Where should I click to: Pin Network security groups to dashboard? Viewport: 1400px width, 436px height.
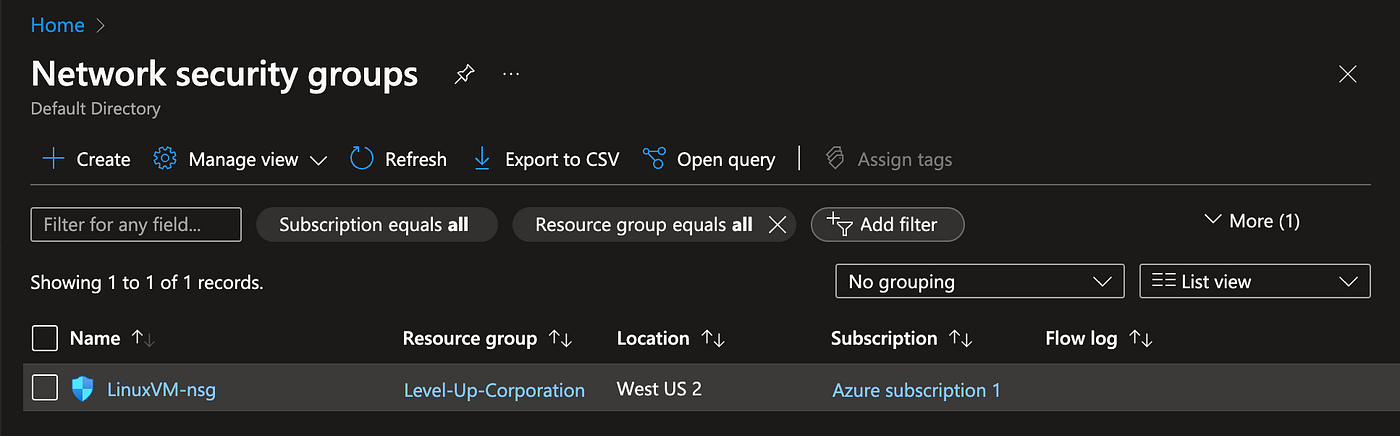click(464, 75)
